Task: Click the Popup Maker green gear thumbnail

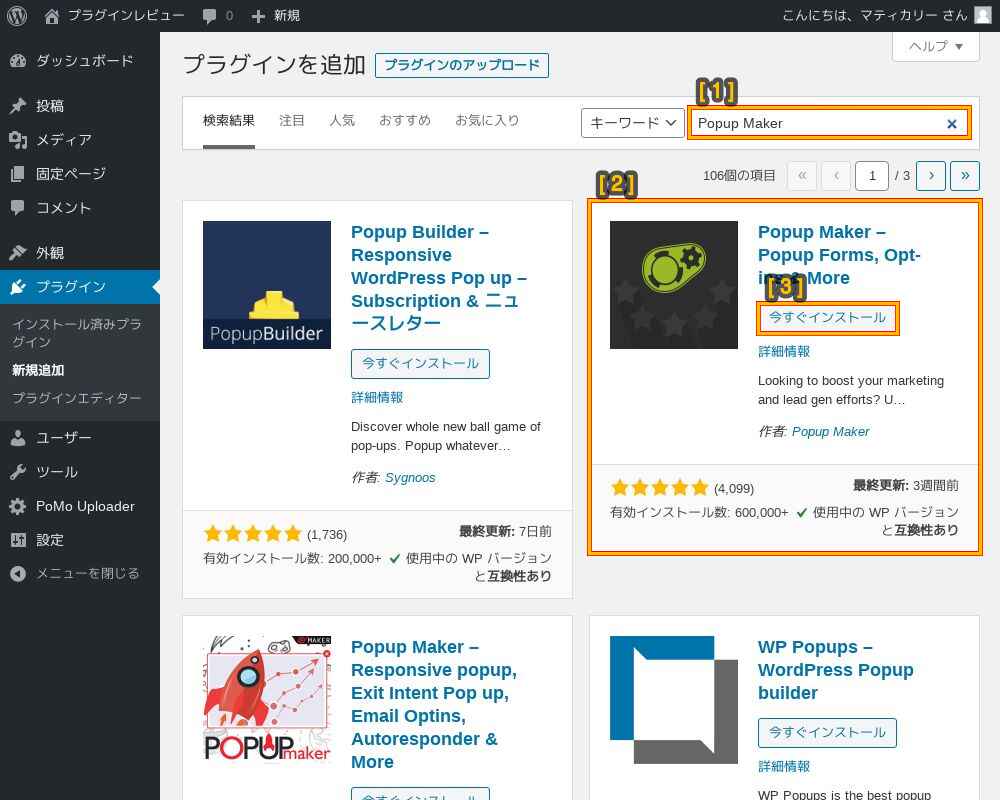Action: click(673, 285)
